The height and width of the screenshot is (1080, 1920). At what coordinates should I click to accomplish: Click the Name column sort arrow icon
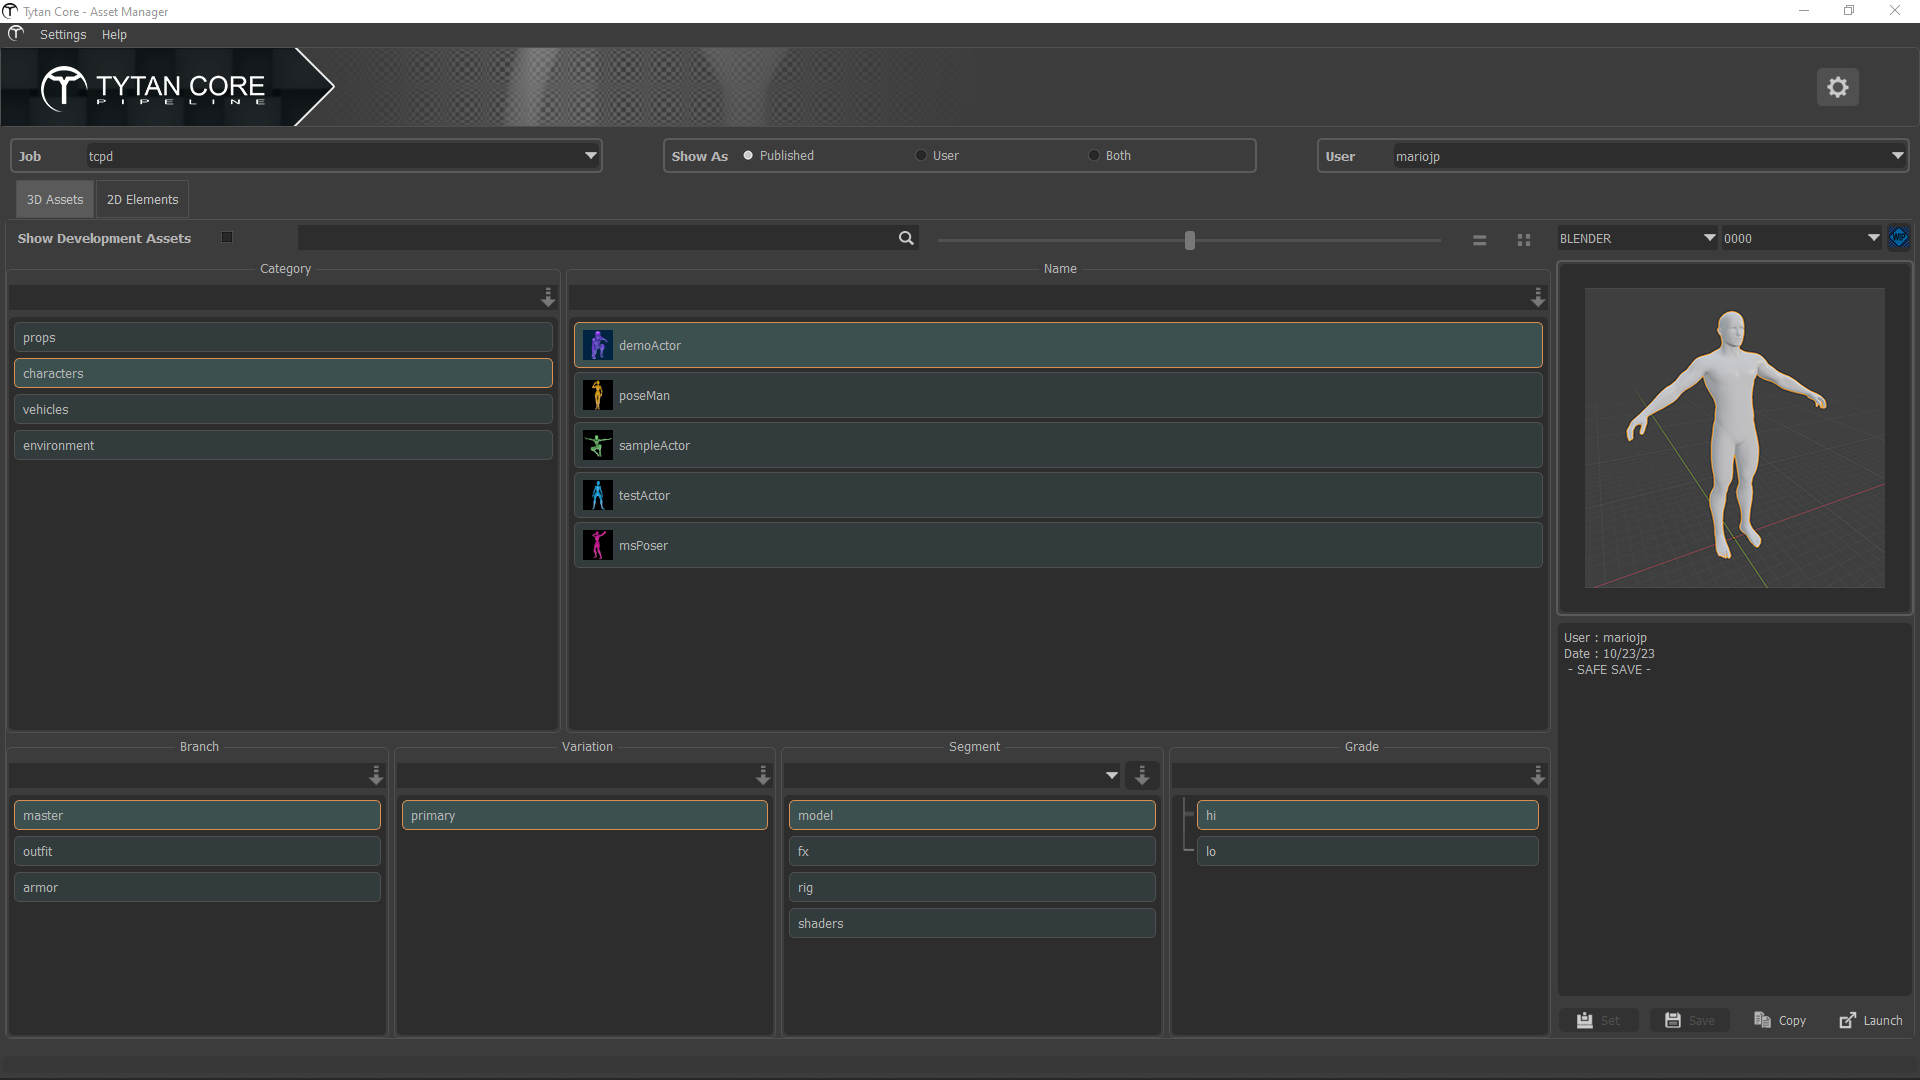pyautogui.click(x=1537, y=298)
